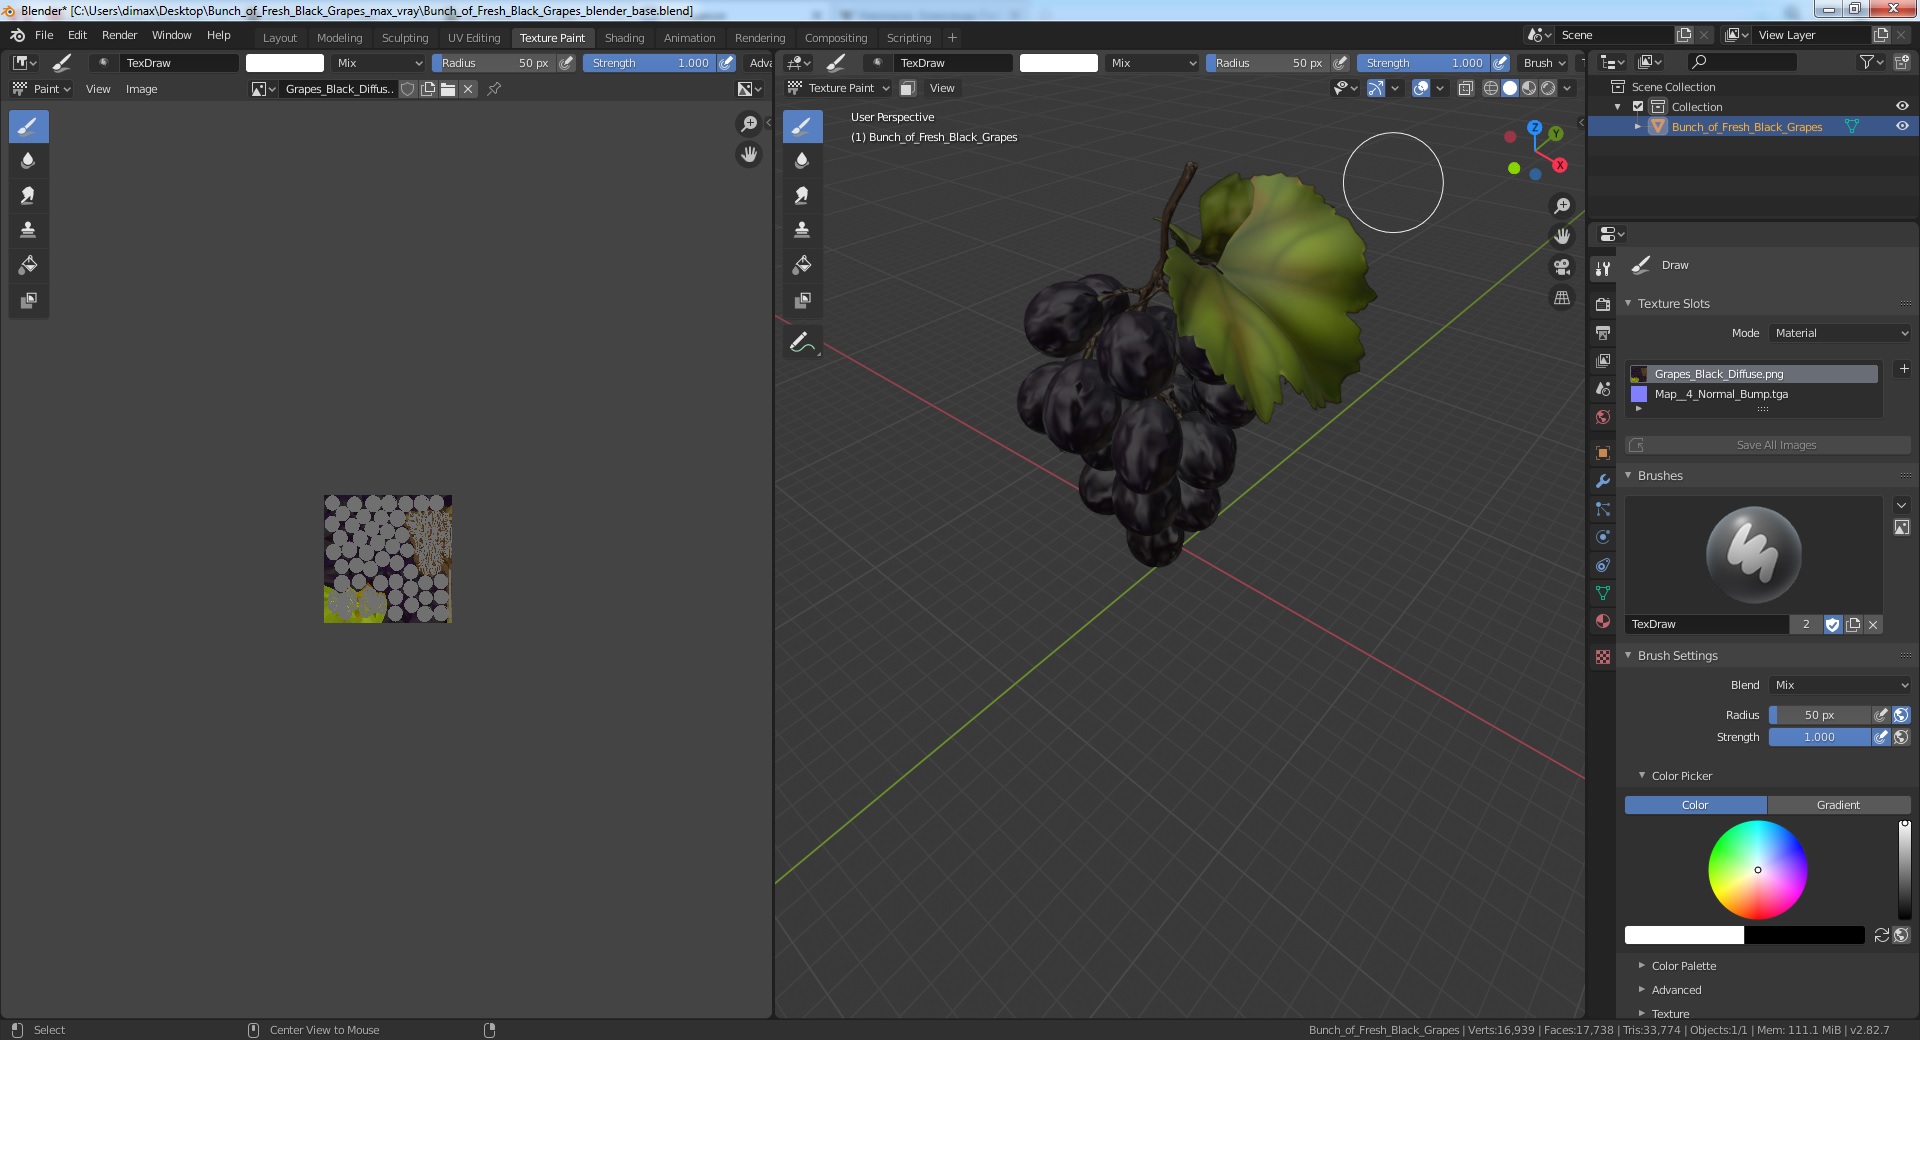This screenshot has height=1158, width=1920.
Task: Enable wireframe viewport shading
Action: tap(1491, 88)
